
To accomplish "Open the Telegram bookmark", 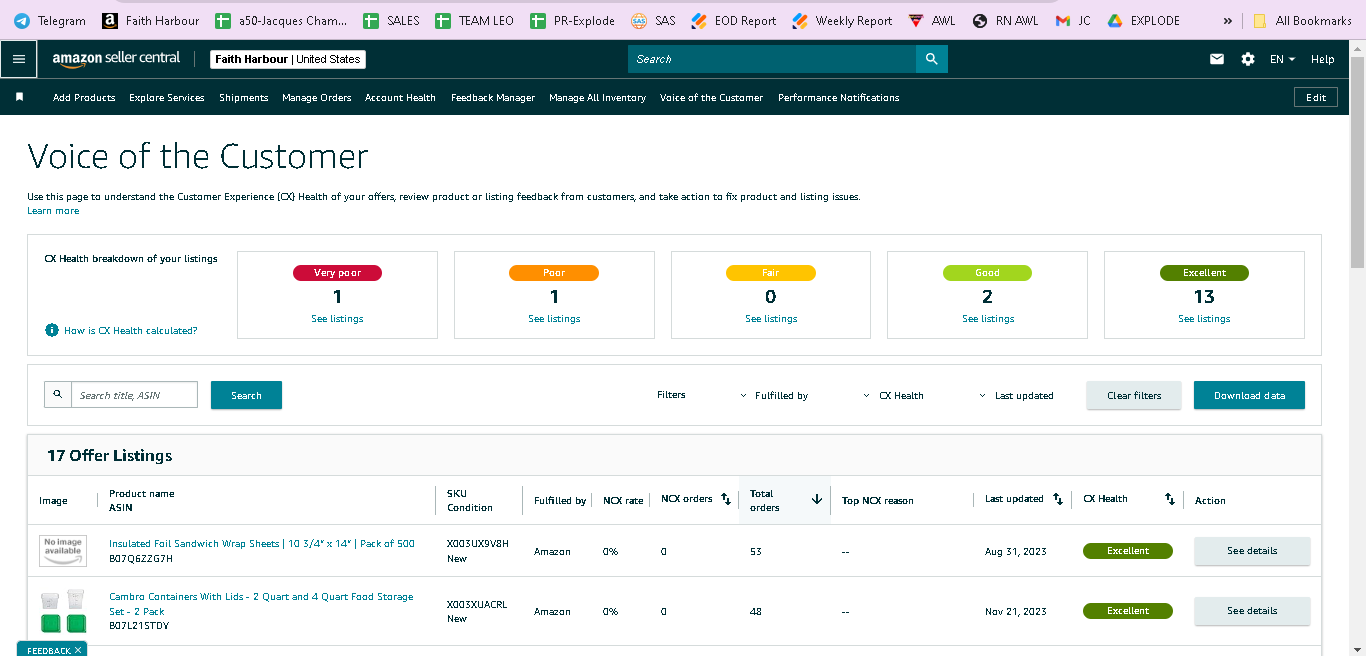I will (x=50, y=20).
